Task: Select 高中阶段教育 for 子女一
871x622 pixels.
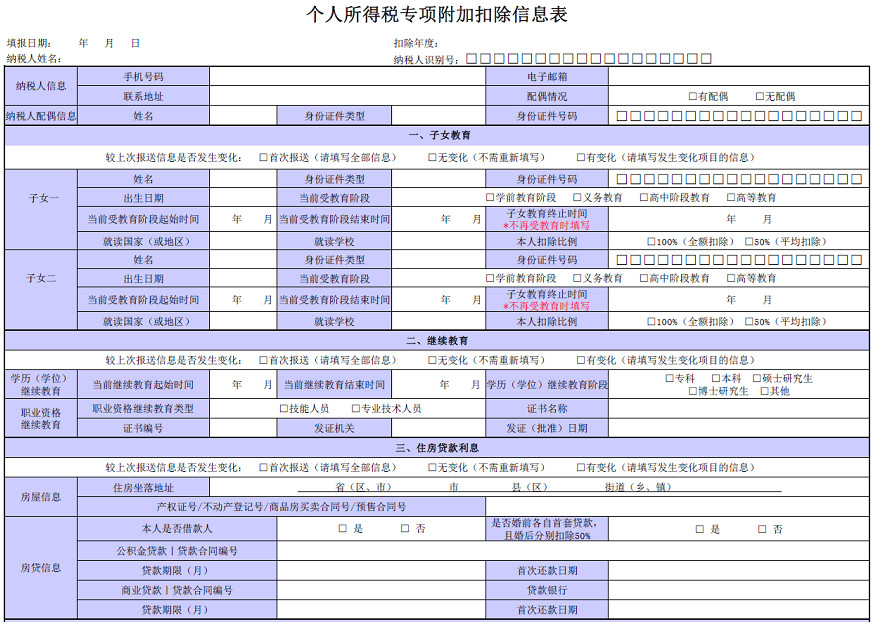Action: (x=644, y=198)
